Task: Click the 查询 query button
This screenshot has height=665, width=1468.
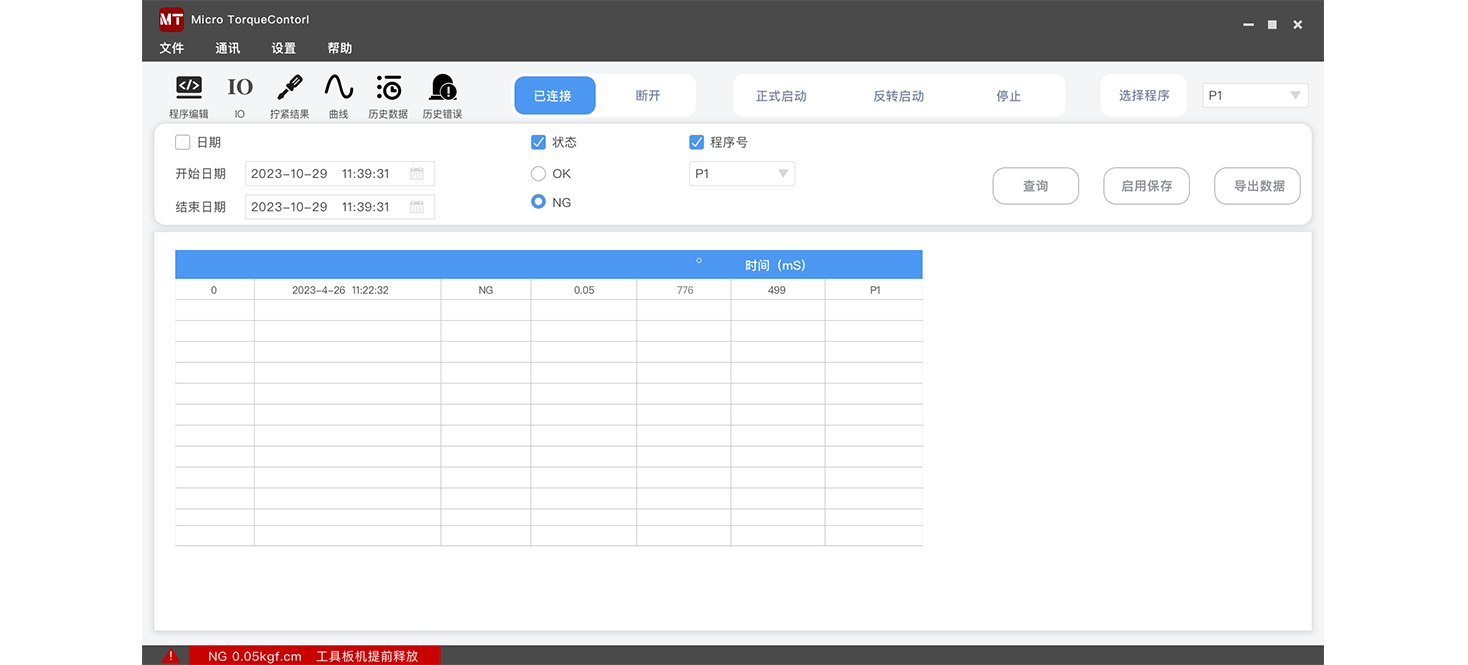Action: (x=1035, y=185)
